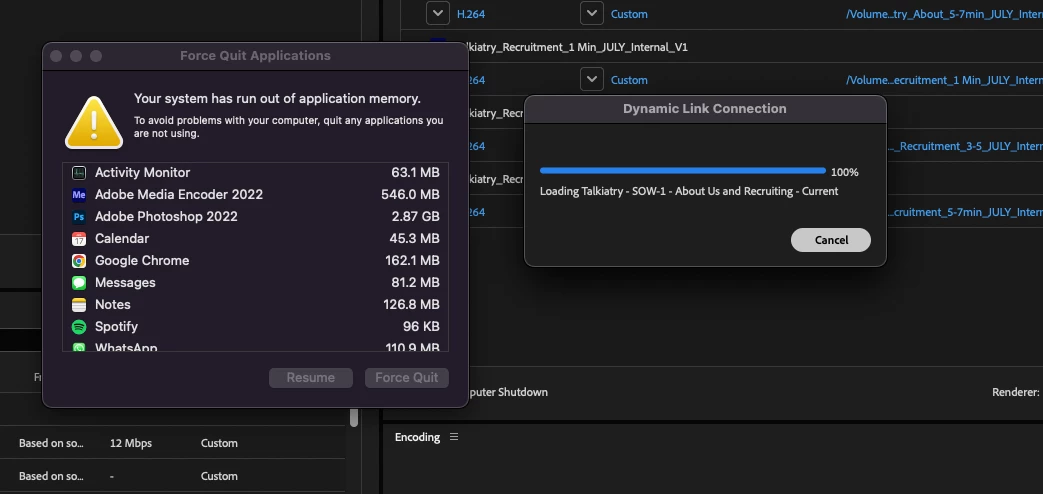The height and width of the screenshot is (494, 1043).
Task: Click Custom in the 12 Mbps row
Action: point(219,443)
